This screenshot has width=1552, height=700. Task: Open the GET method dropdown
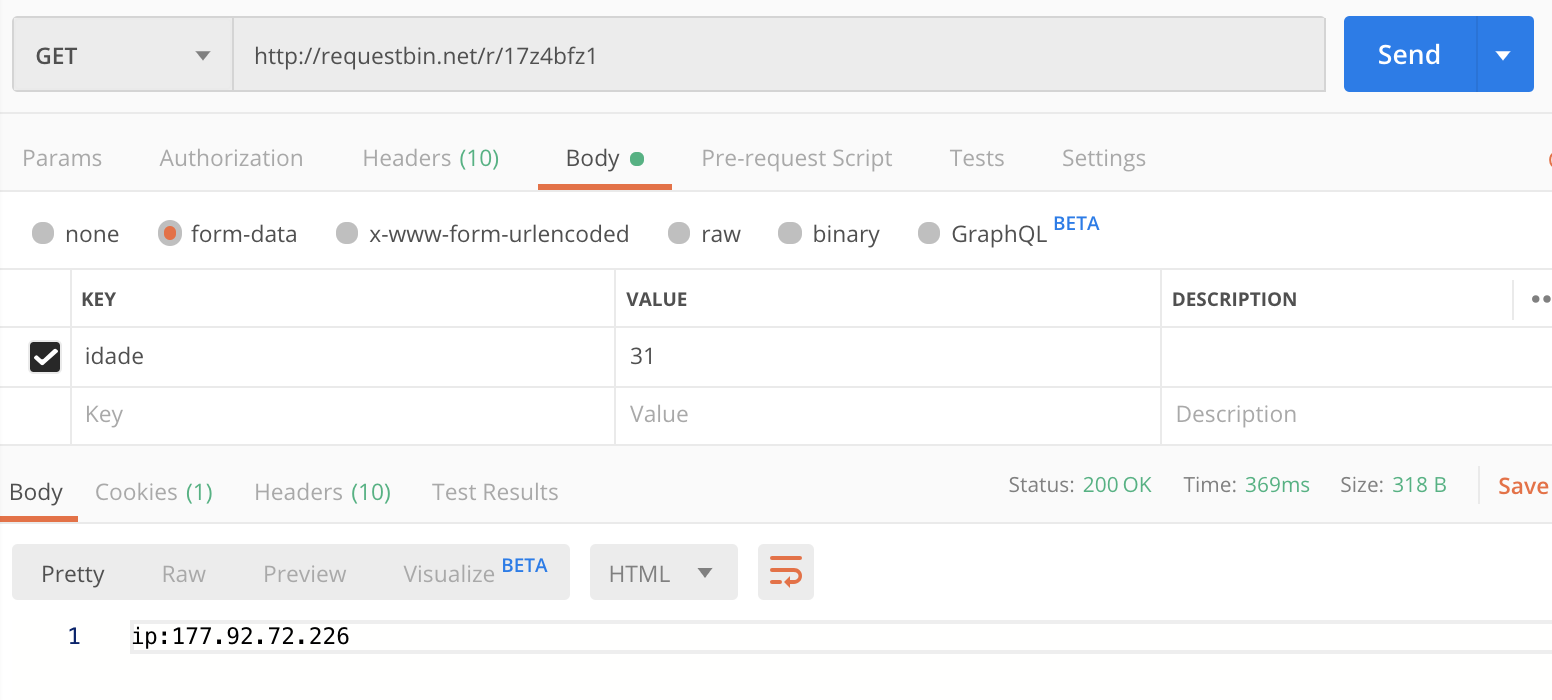pyautogui.click(x=122, y=55)
